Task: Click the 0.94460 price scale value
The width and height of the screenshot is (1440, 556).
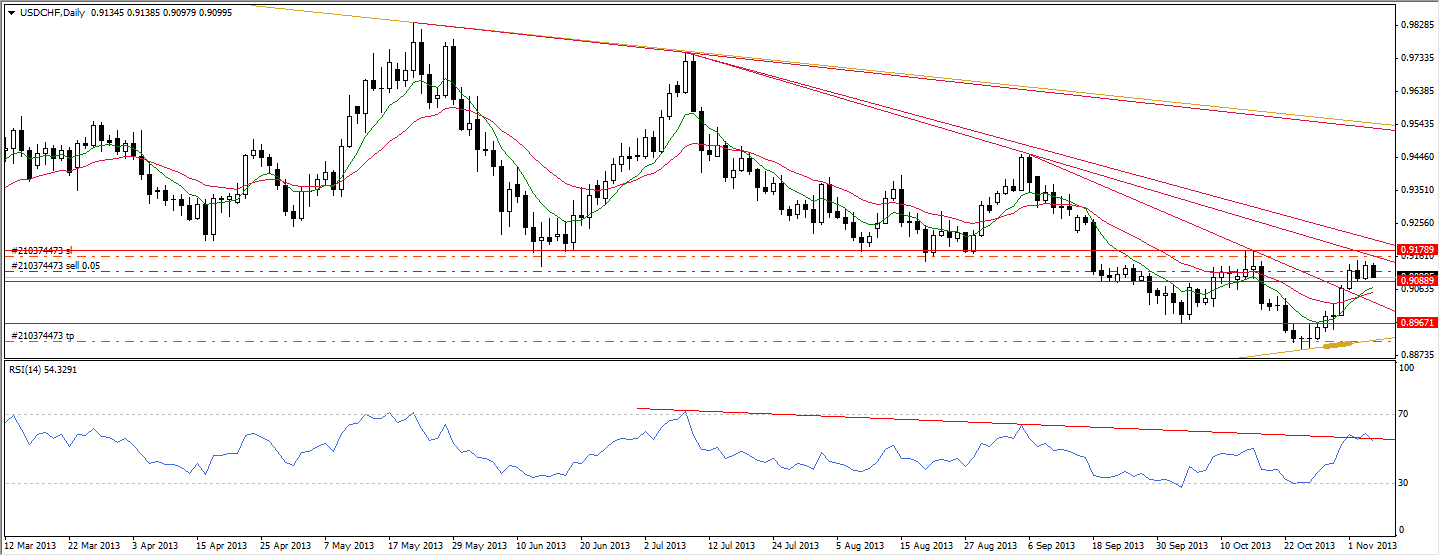Action: [1418, 157]
